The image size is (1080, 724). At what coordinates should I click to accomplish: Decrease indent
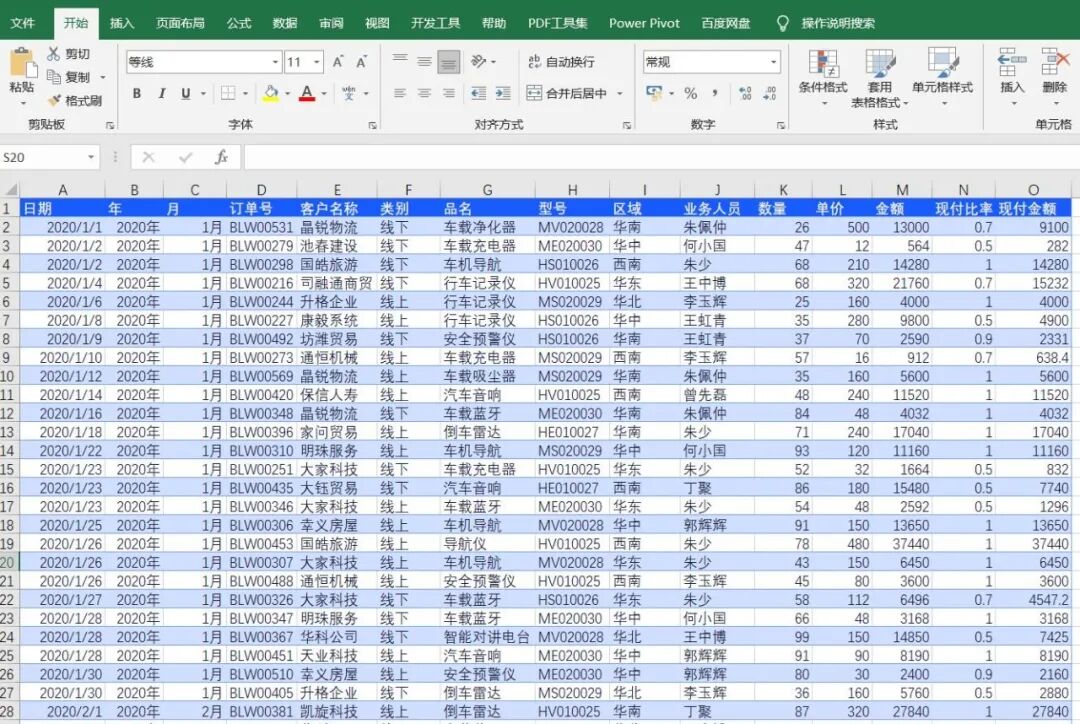pyautogui.click(x=479, y=93)
